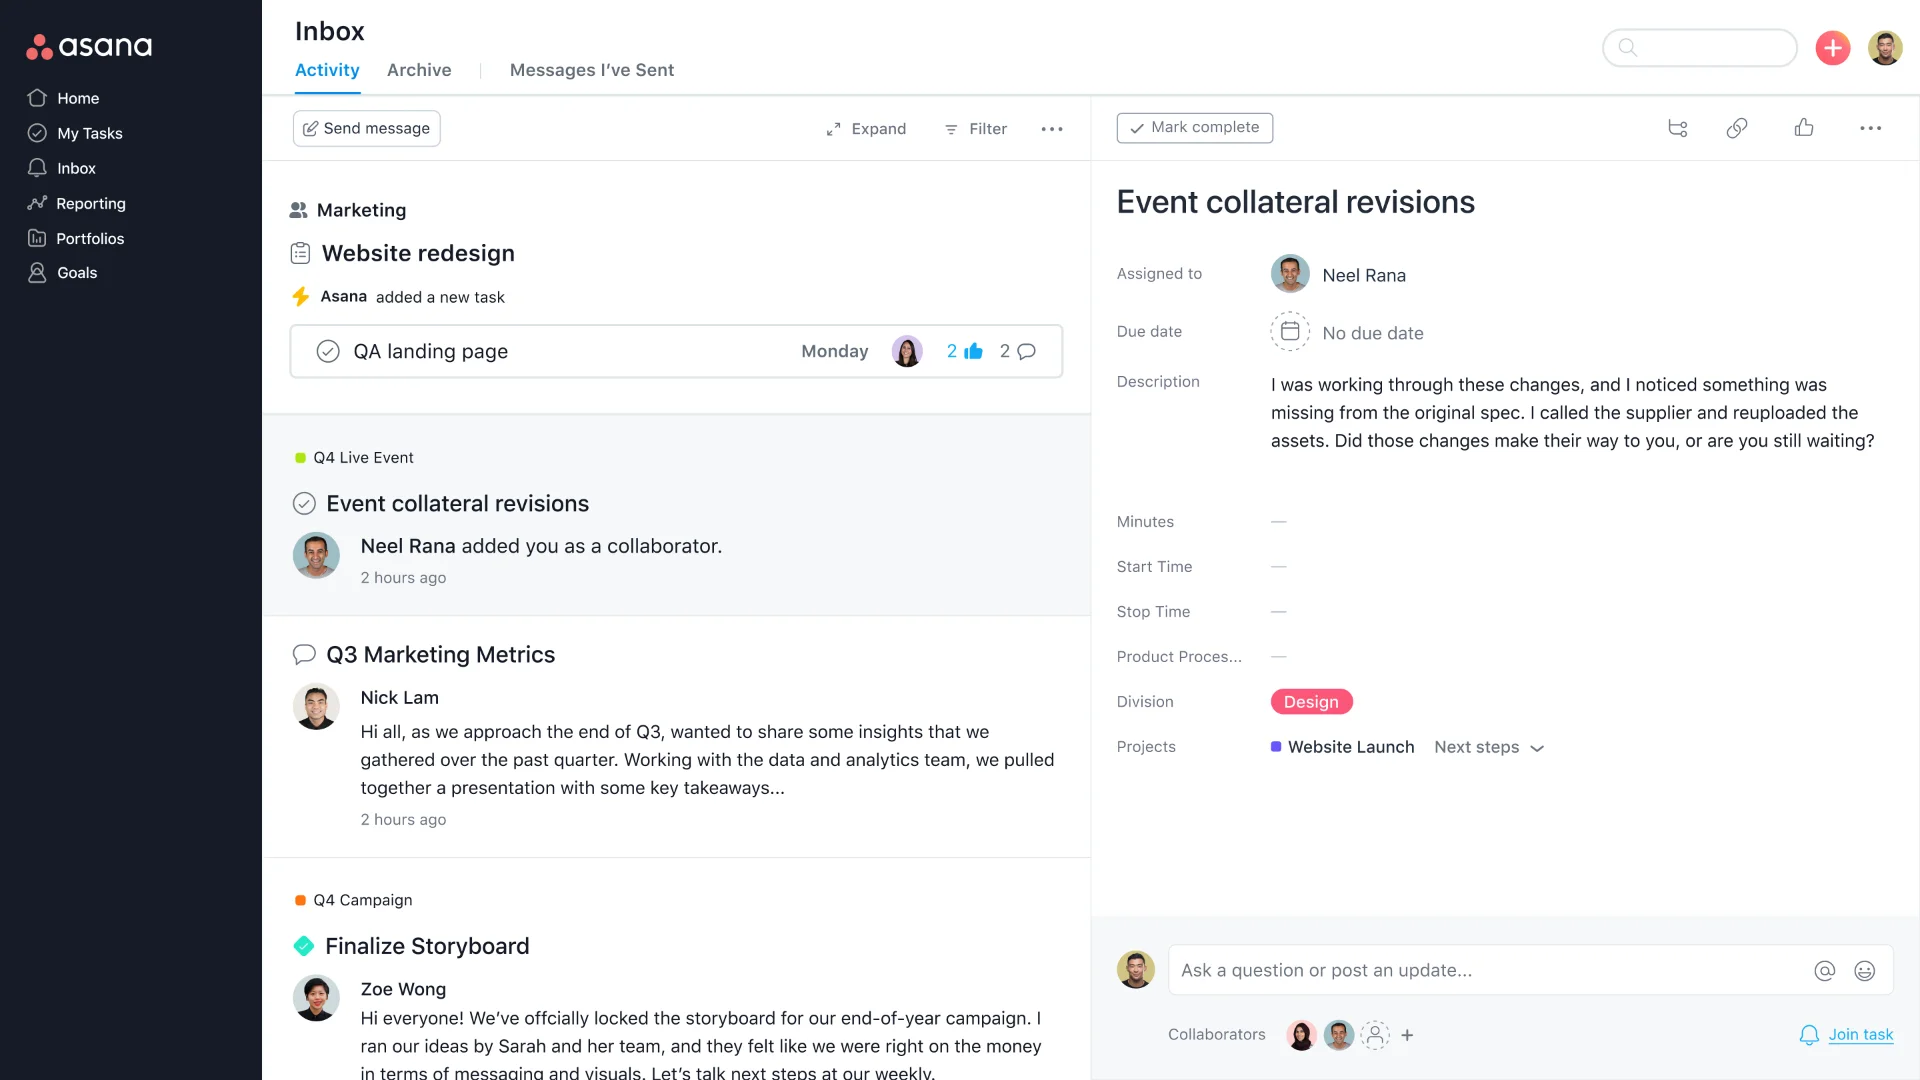Mark Event collateral revisions complete
This screenshot has width=1920, height=1080.
[1194, 127]
